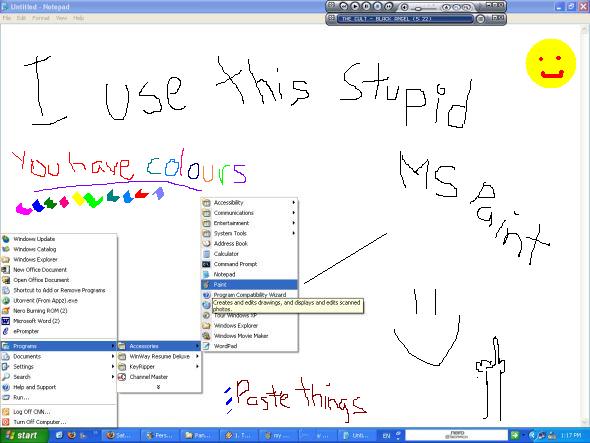Click the media player's volume slider handle

pyautogui.click(x=418, y=8)
